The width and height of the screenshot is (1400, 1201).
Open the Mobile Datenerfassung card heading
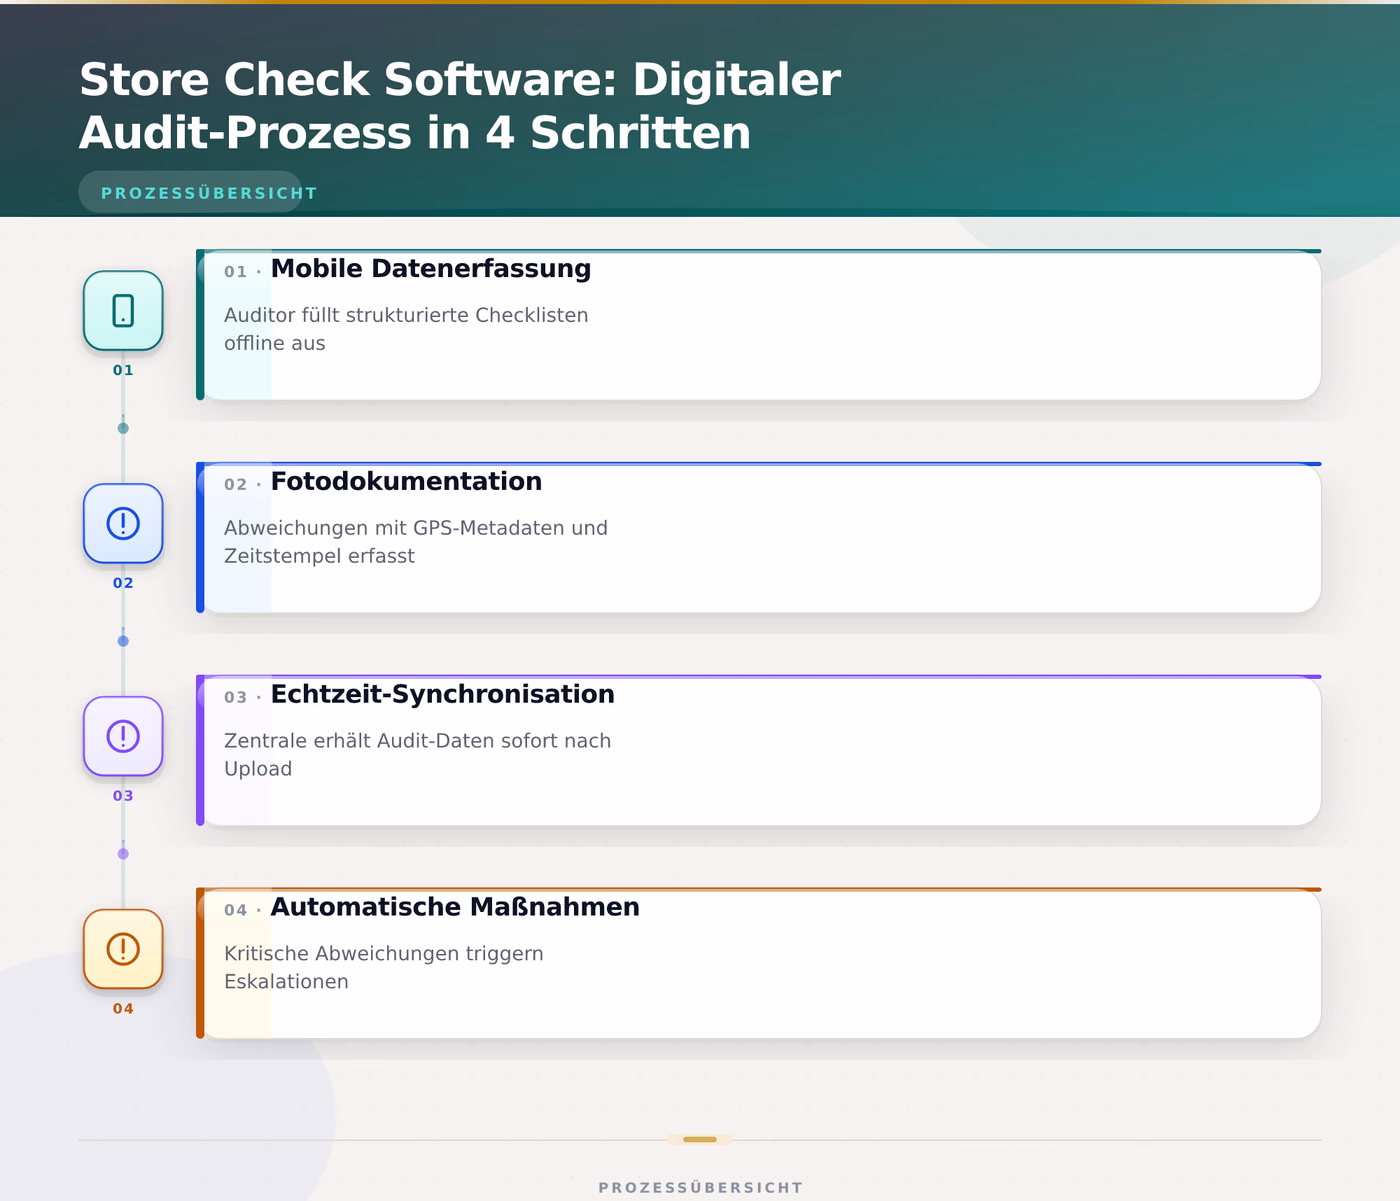tap(431, 269)
